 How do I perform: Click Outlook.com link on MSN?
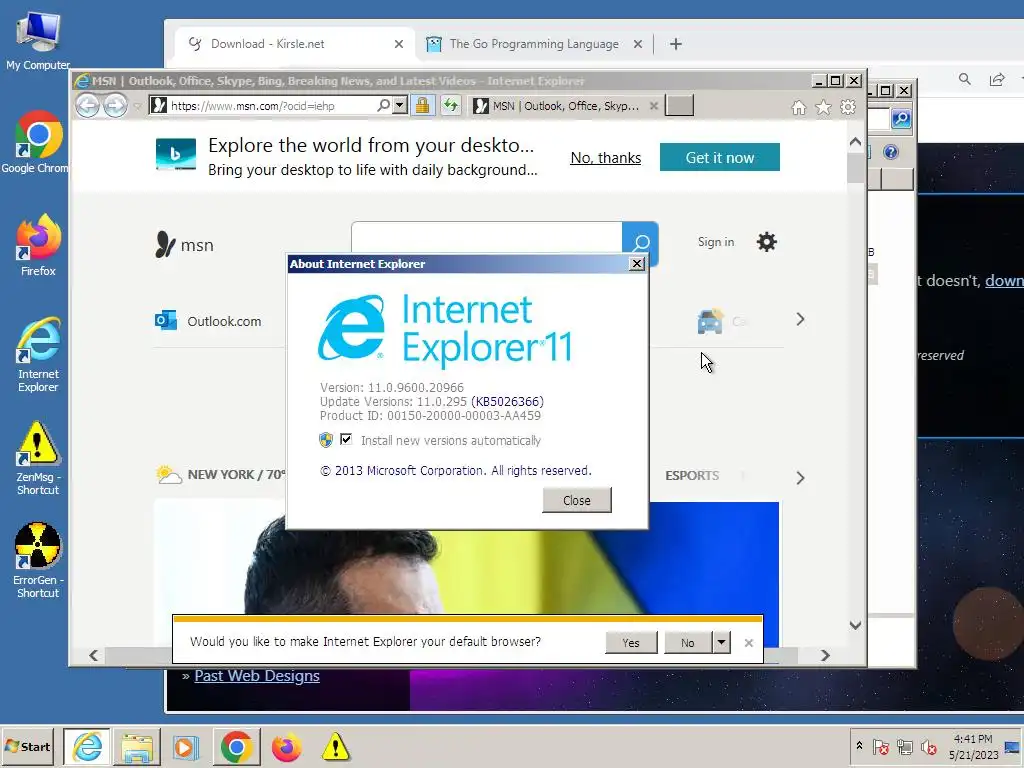tap(224, 321)
